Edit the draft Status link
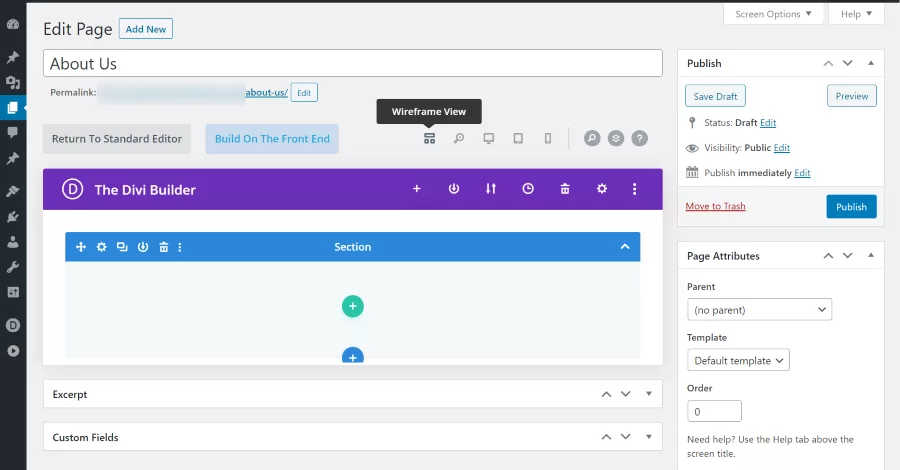 pos(768,123)
